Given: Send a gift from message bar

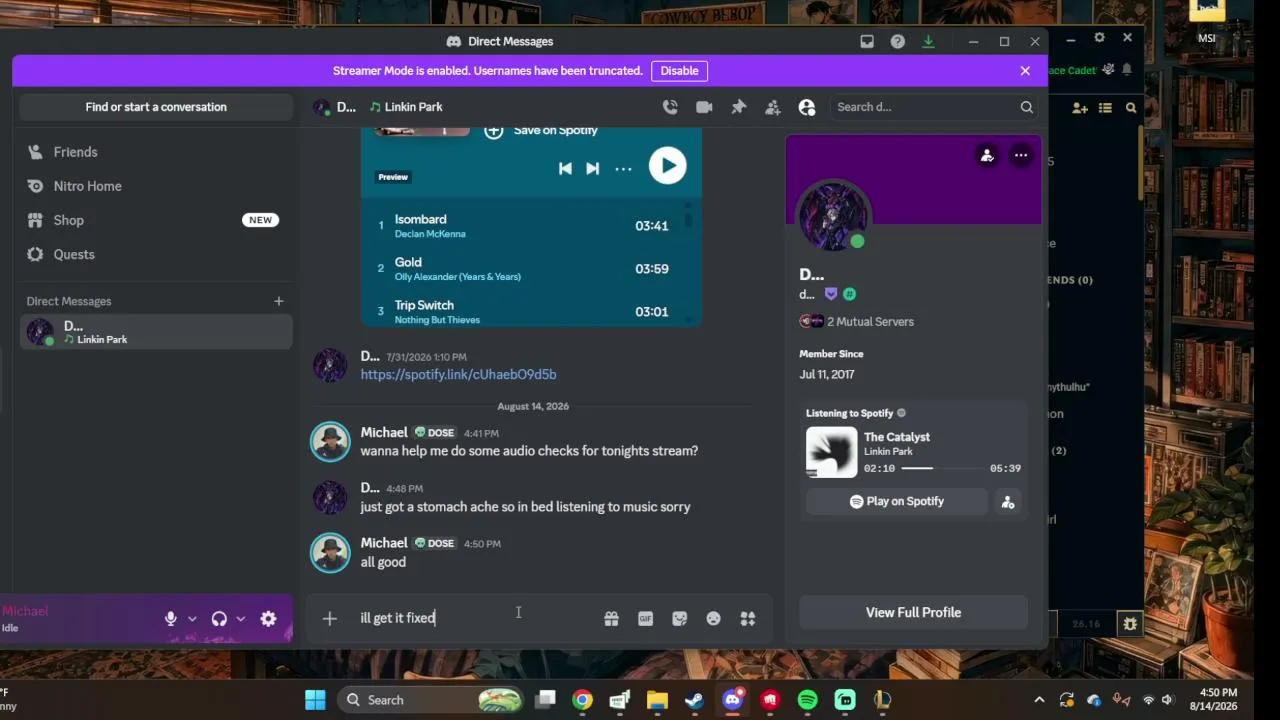Looking at the screenshot, I should pos(611,618).
